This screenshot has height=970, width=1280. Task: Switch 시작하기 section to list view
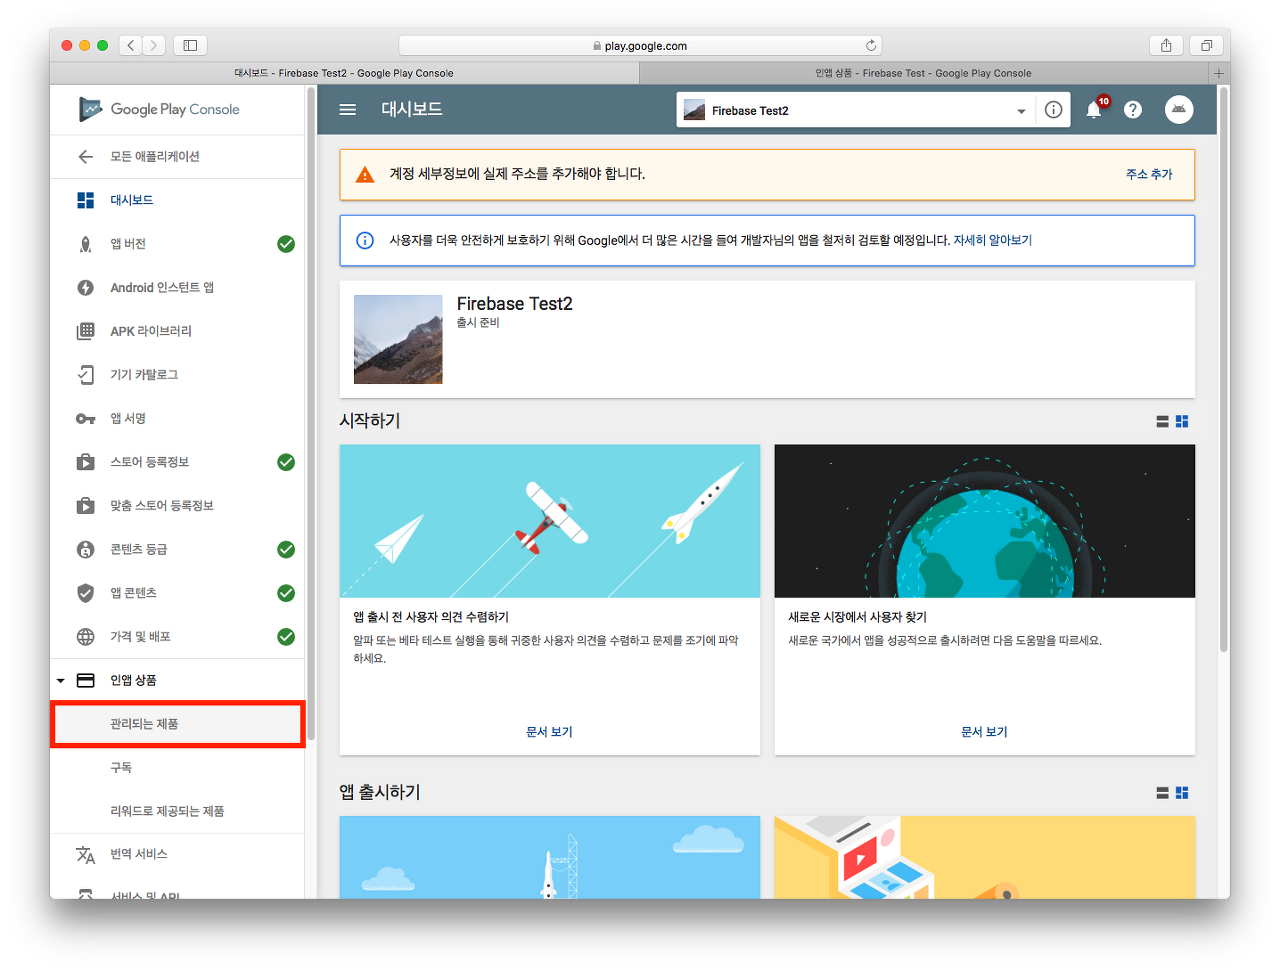[x=1162, y=422]
